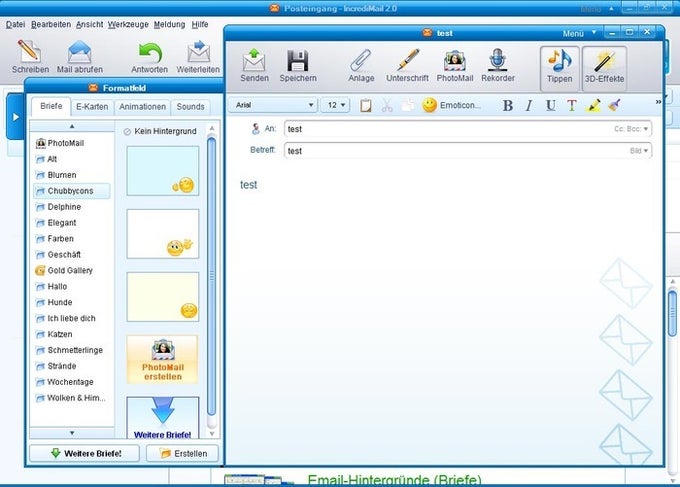Open the Bild dropdown in subject
This screenshot has height=487, width=680.
coord(639,150)
